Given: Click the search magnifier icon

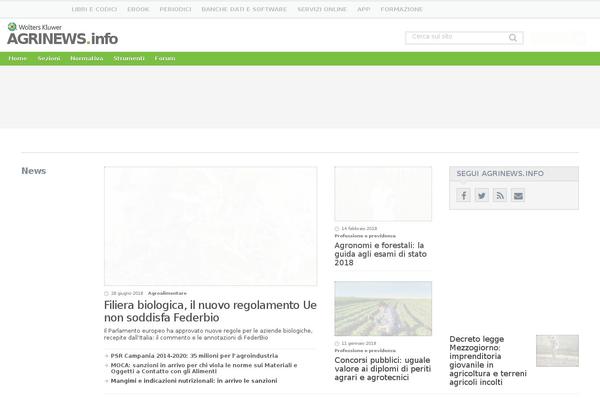Looking at the screenshot, I should (x=513, y=38).
